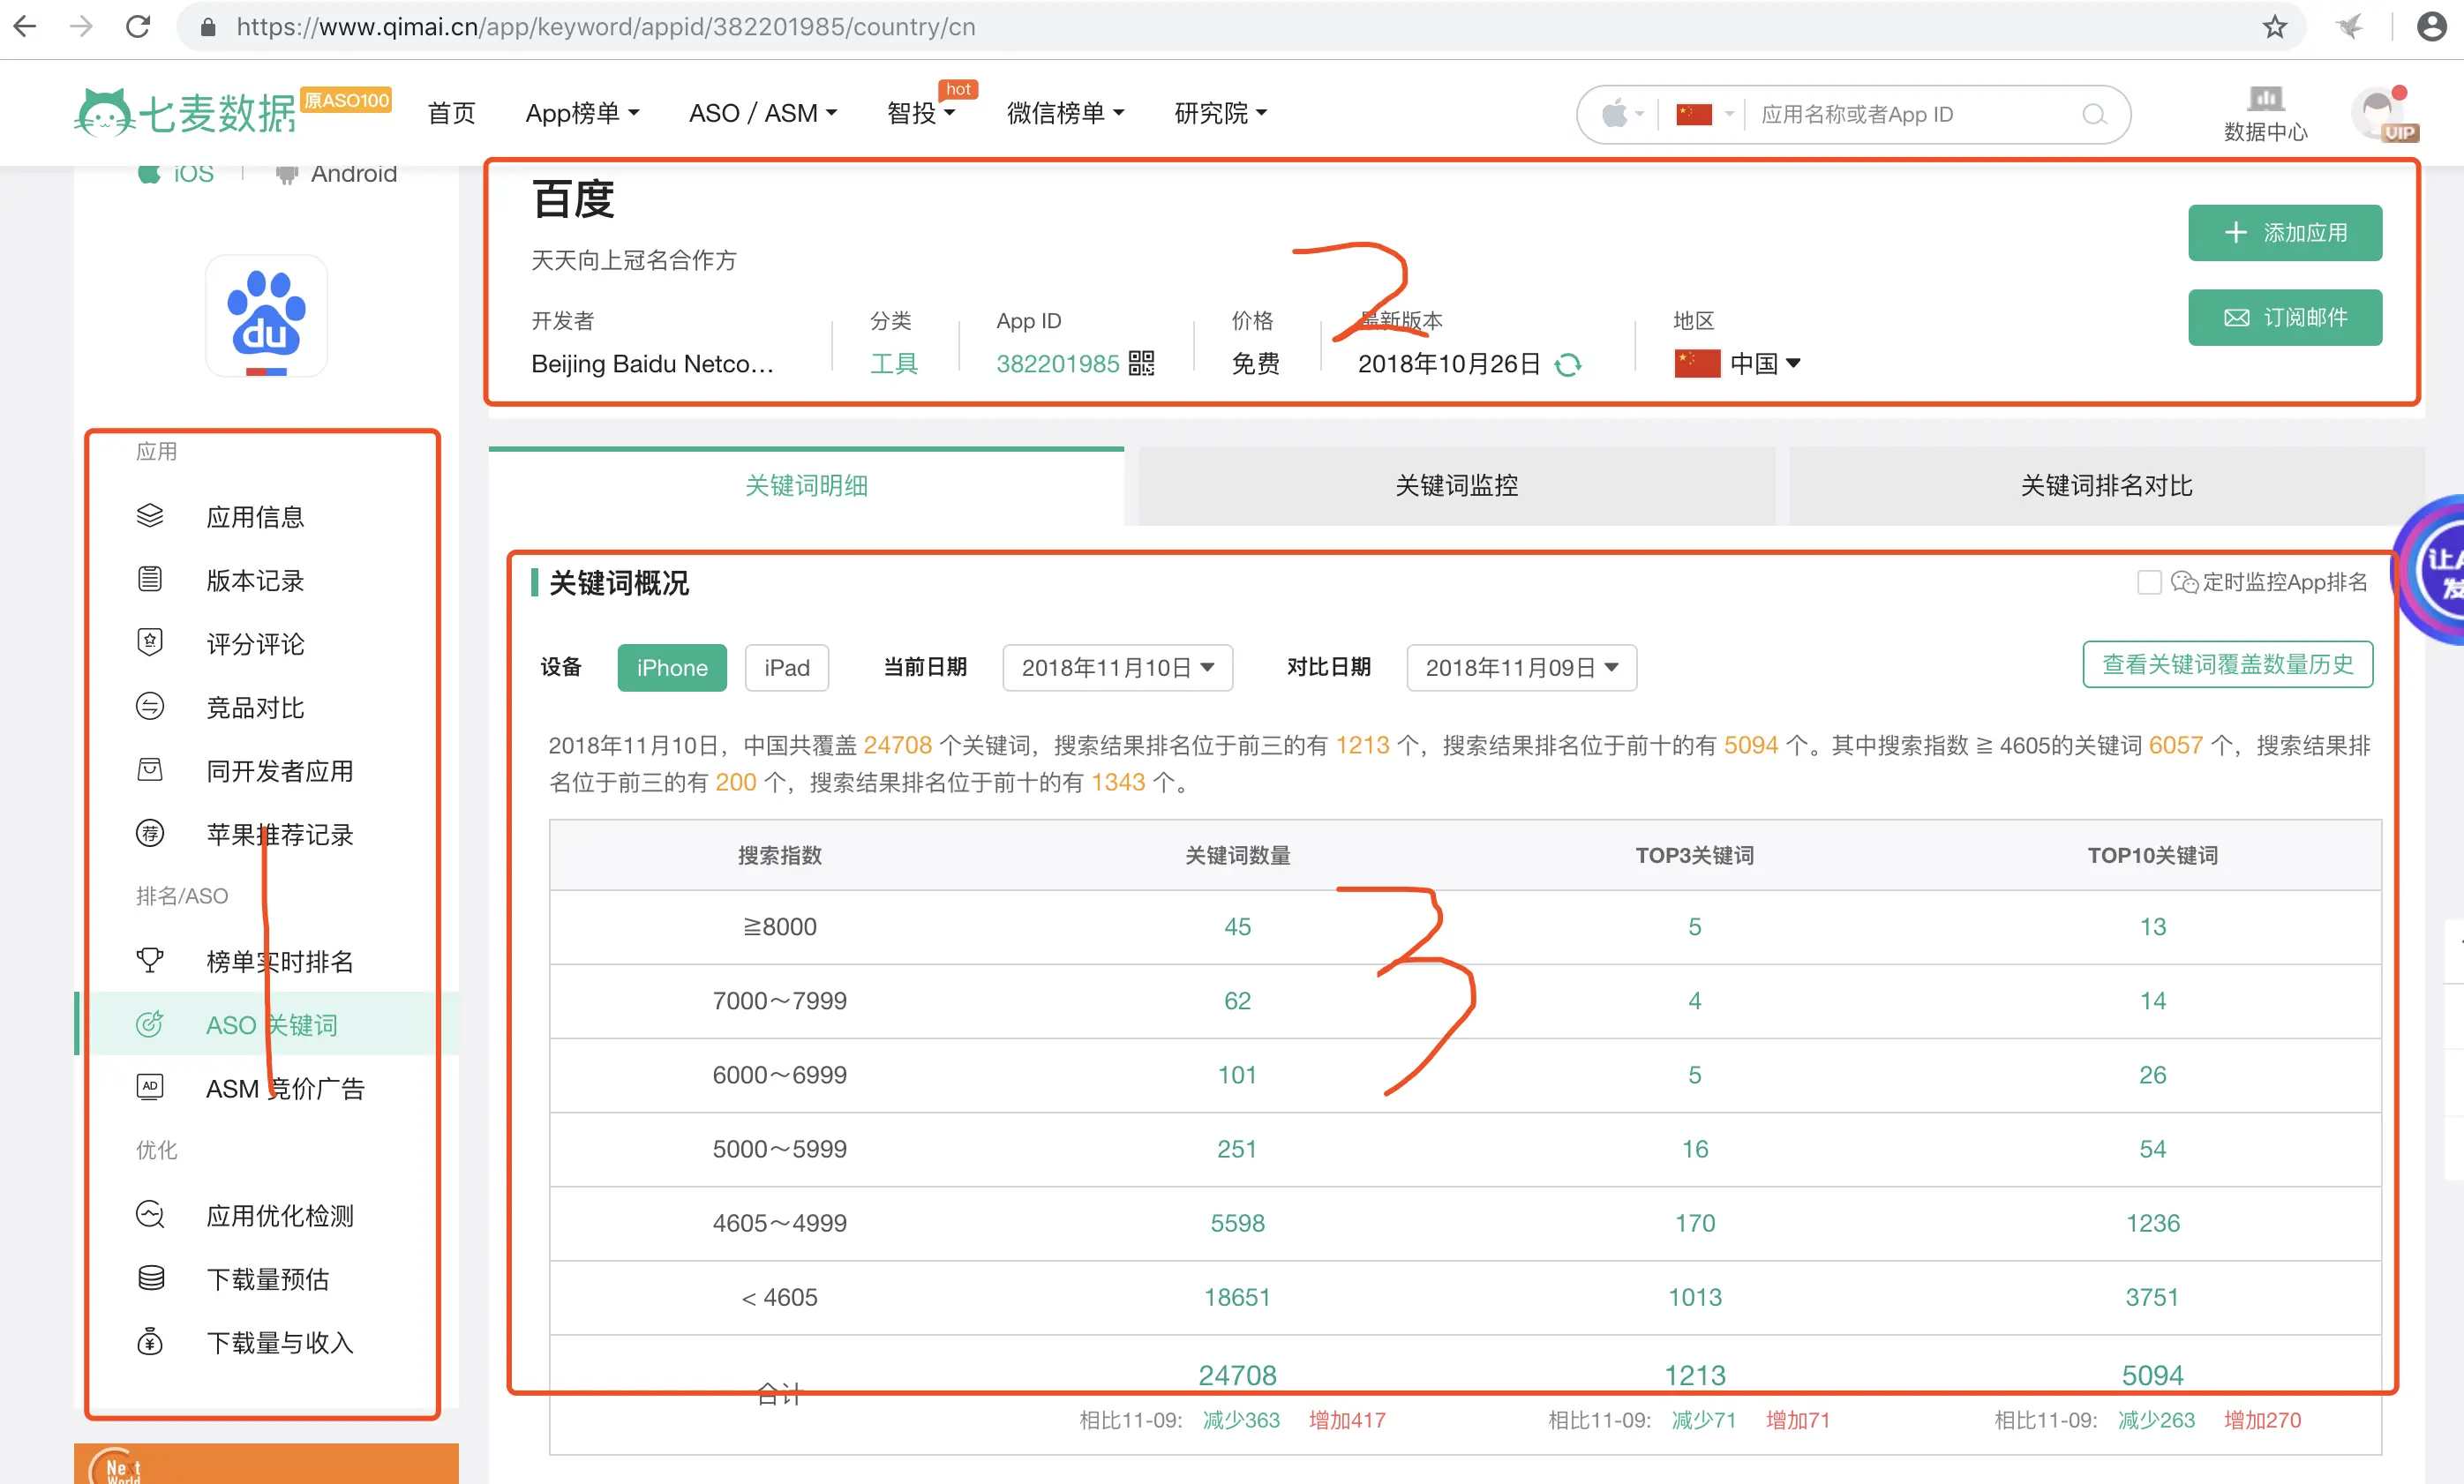Screen dimensions: 2464x1484
Task: Open 苹果推荐记录 in the sidebar
Action: [279, 835]
